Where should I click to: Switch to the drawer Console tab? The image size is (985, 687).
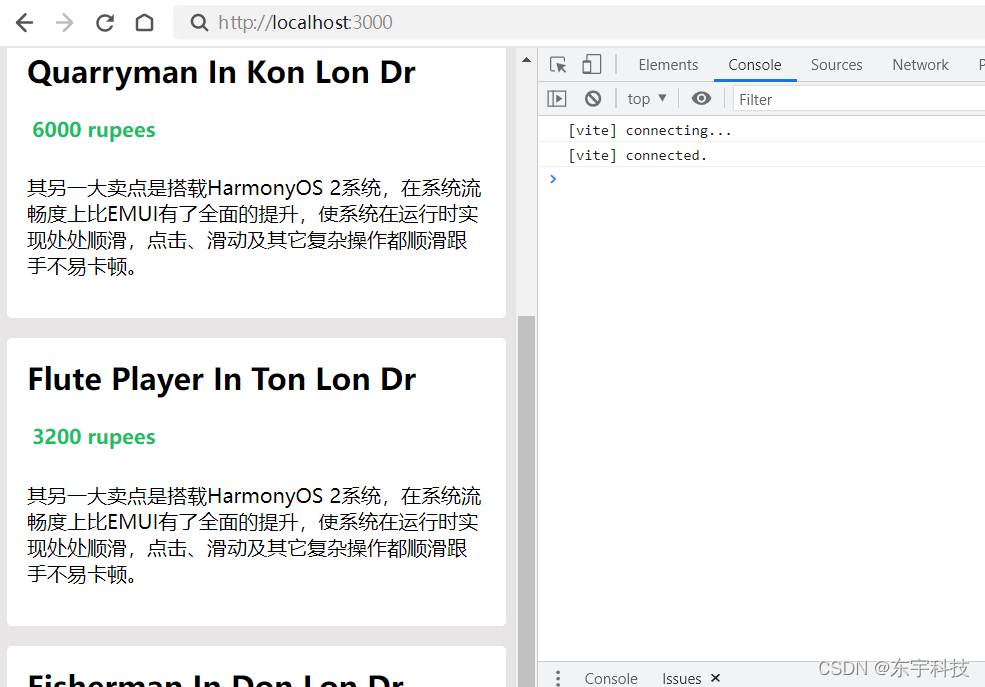click(611, 678)
